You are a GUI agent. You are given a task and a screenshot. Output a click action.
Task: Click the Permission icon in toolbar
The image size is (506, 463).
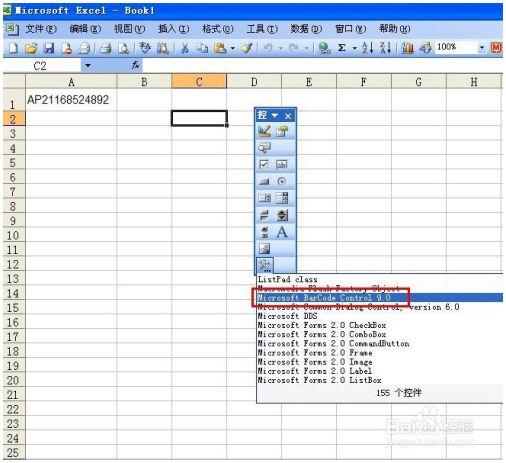click(67, 48)
